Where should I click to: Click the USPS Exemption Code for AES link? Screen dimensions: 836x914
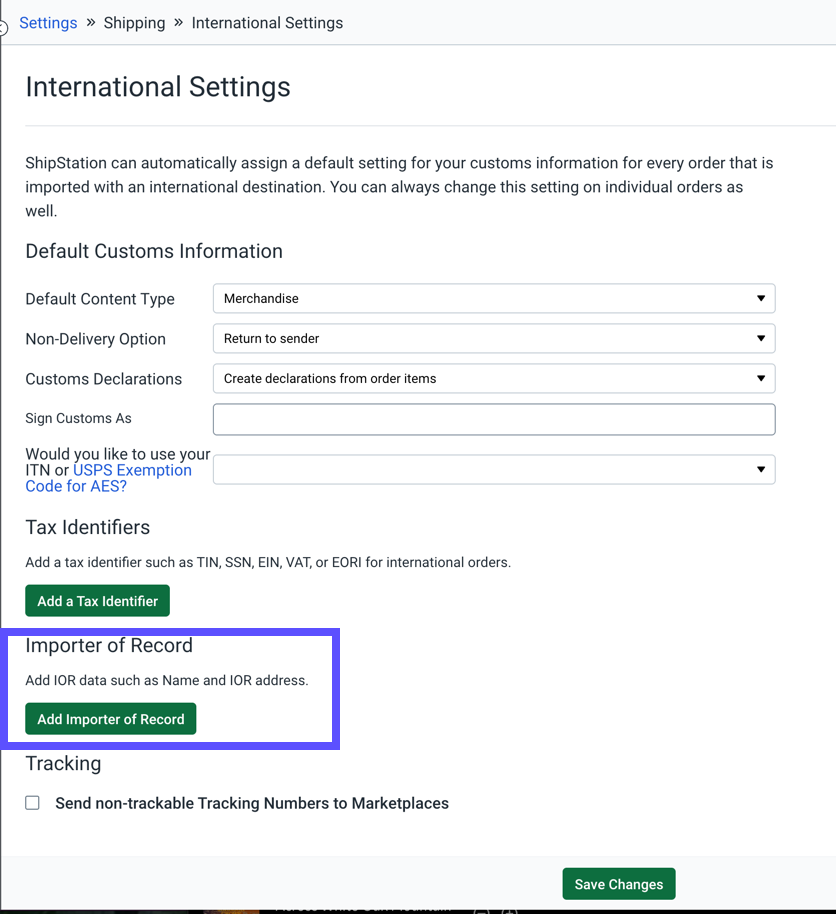coord(132,470)
